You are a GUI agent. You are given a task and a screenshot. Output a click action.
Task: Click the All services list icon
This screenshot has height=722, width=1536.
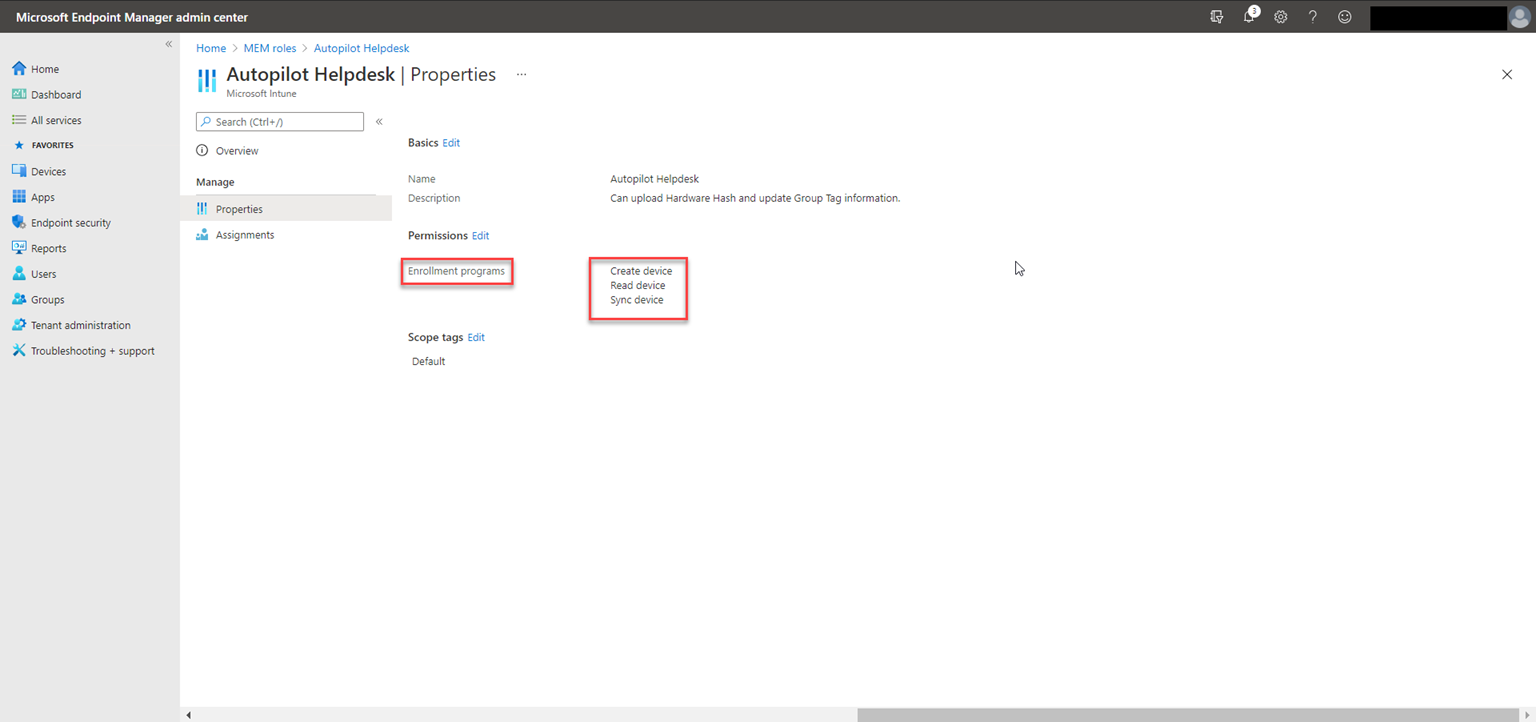click(x=19, y=120)
